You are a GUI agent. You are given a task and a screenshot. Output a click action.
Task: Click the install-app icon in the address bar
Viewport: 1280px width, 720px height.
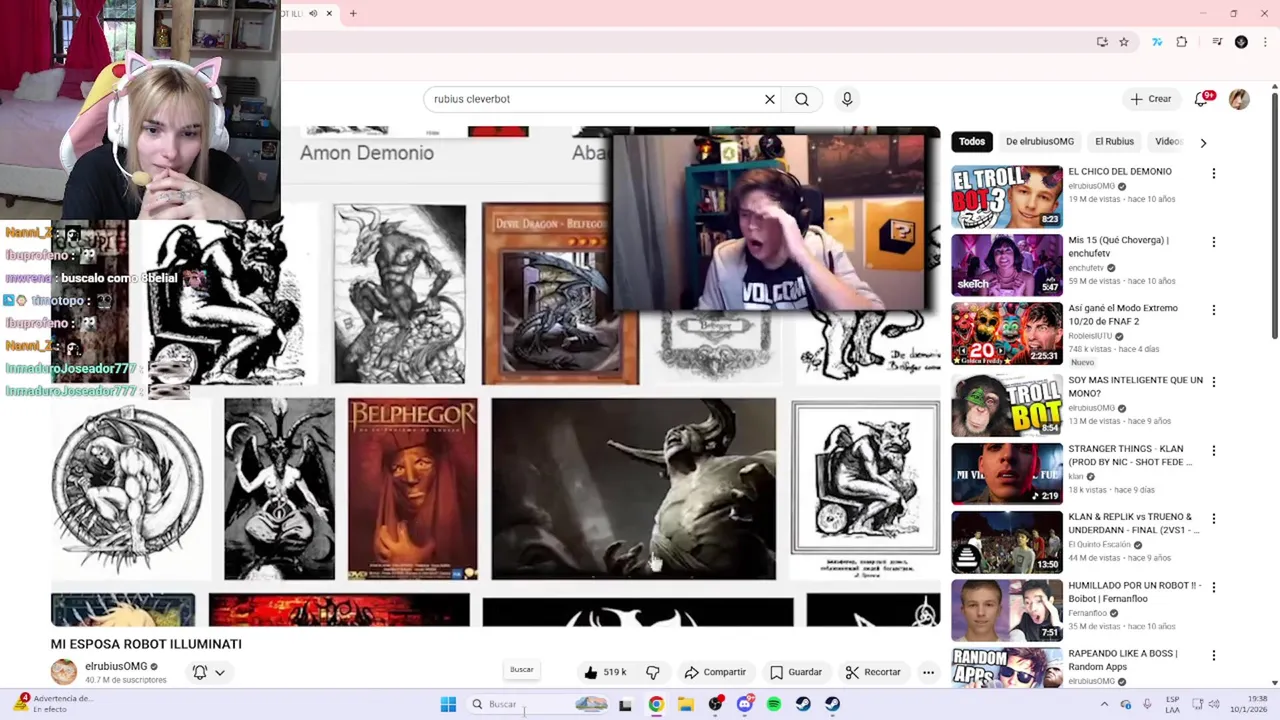1102,42
